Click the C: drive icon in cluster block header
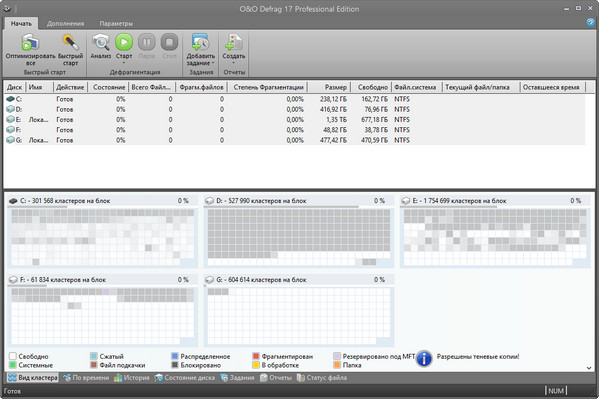 click(x=13, y=201)
